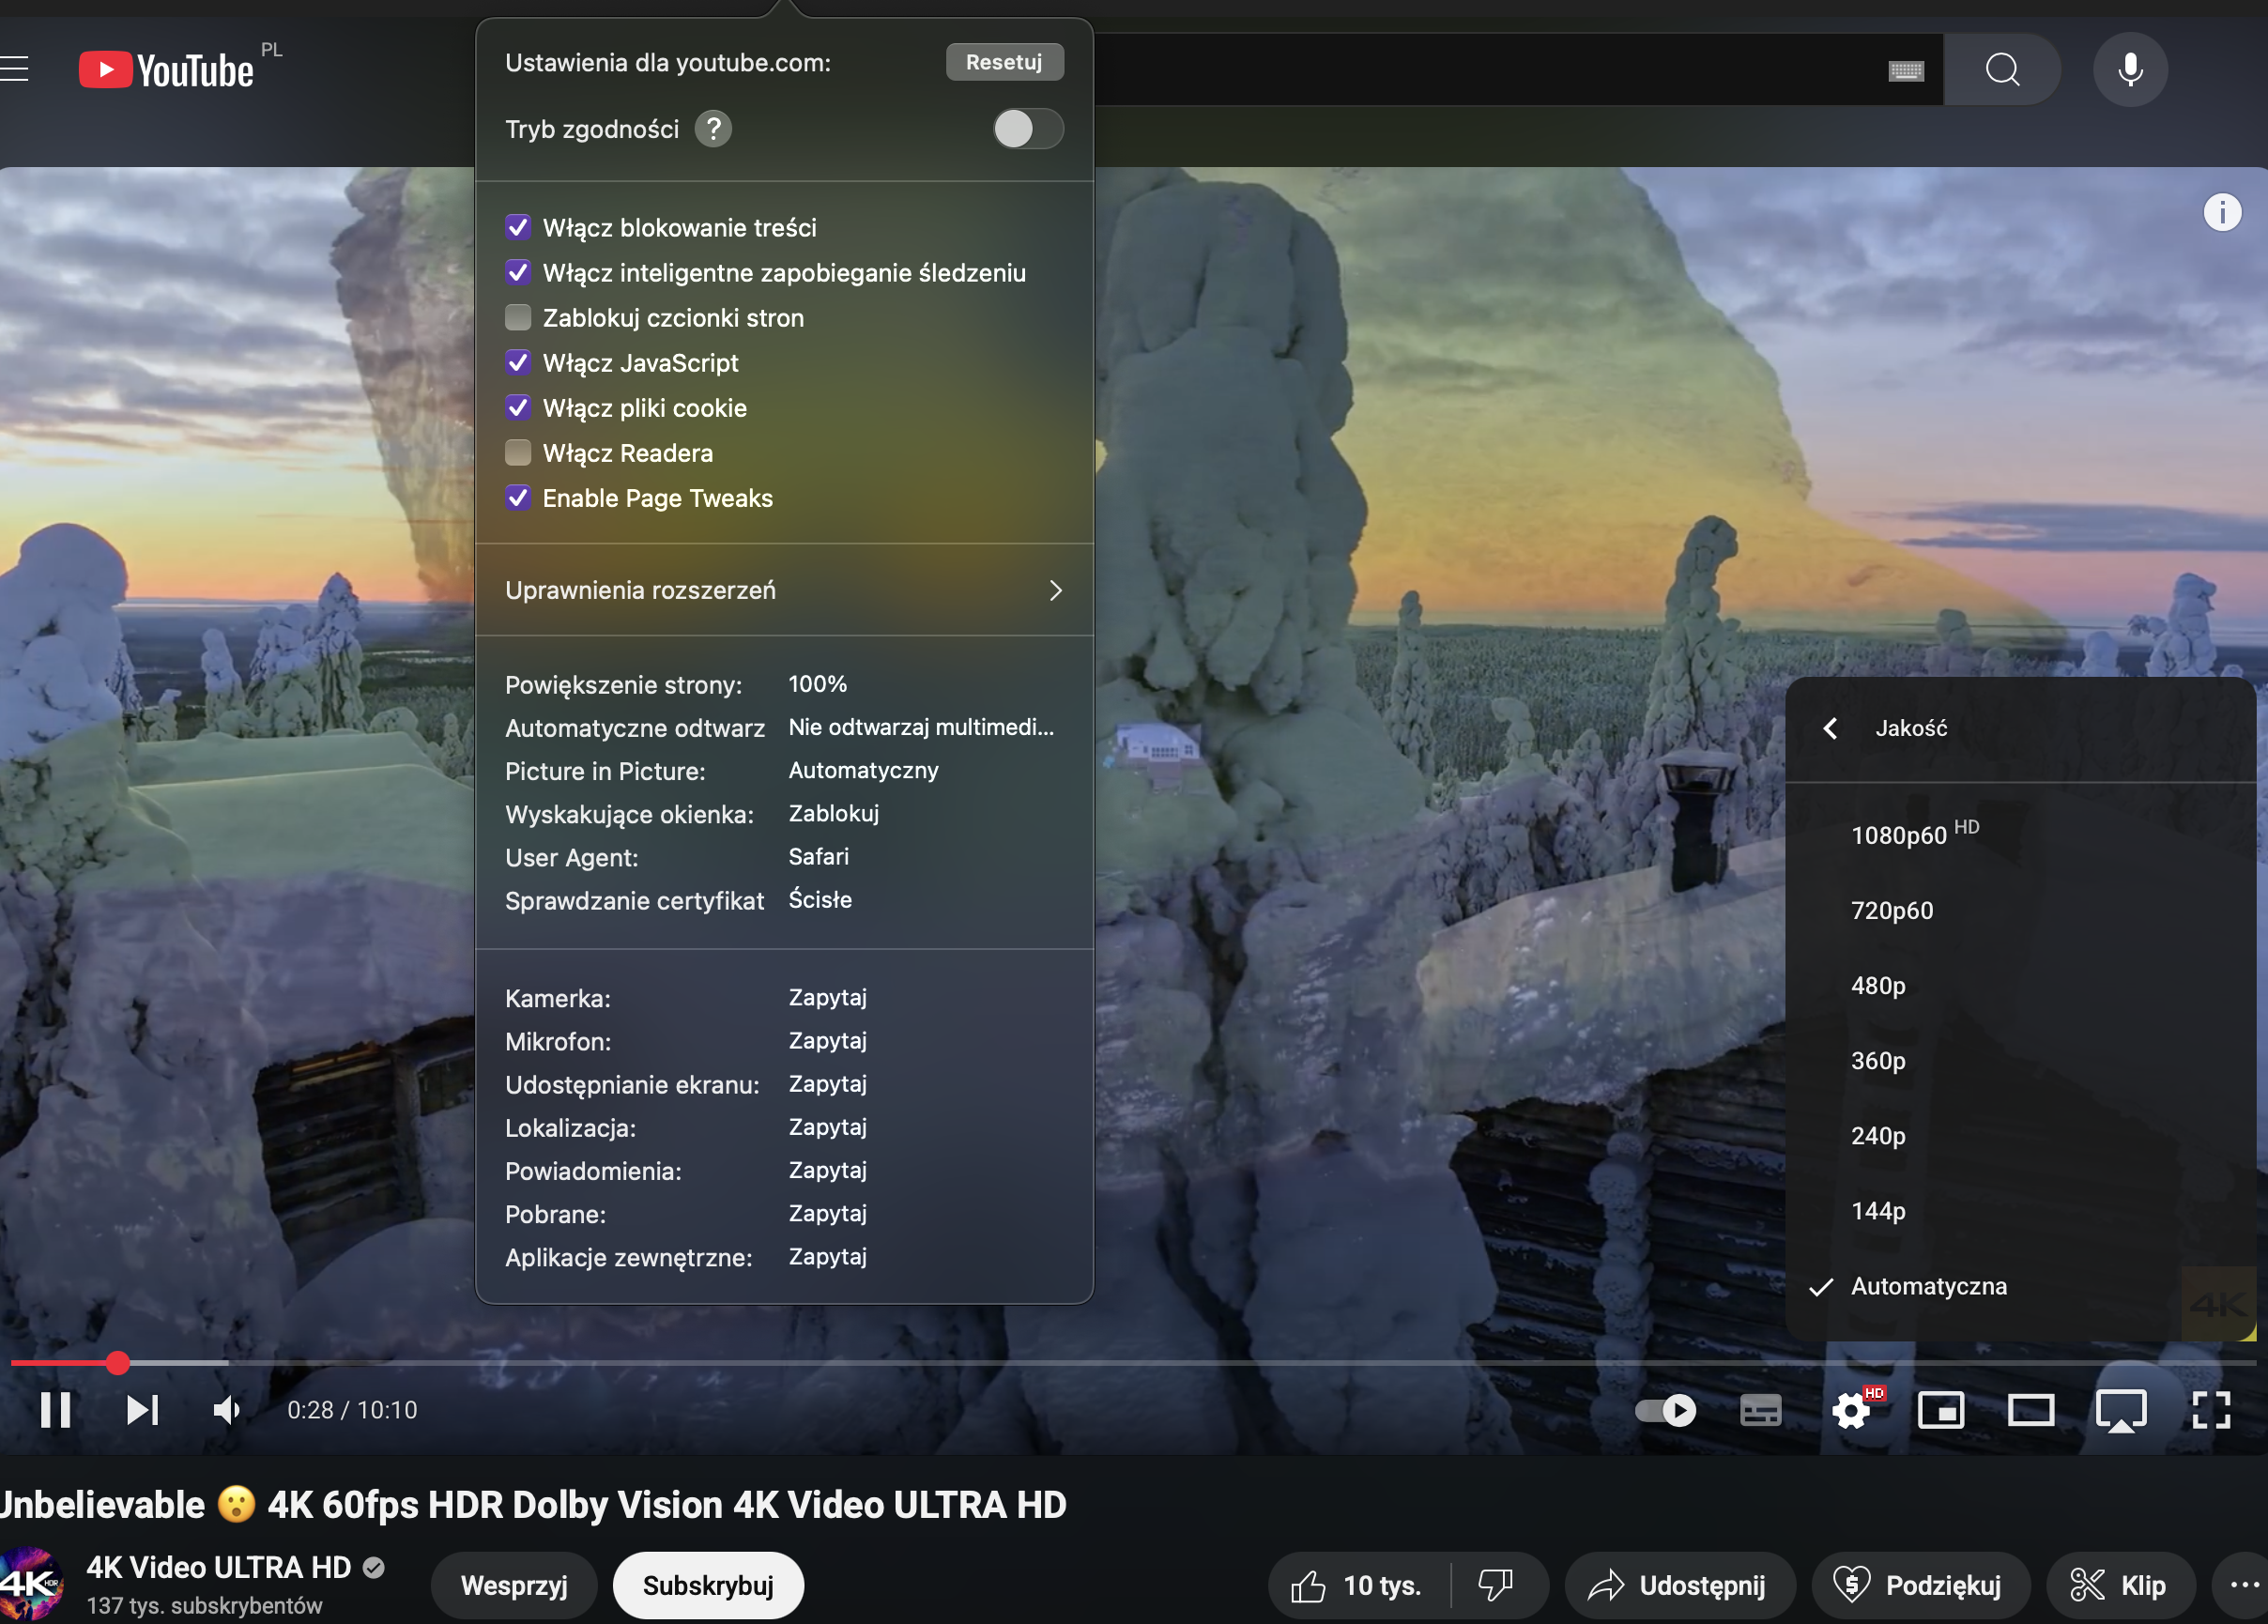Switch to theater mode

coord(2031,1410)
